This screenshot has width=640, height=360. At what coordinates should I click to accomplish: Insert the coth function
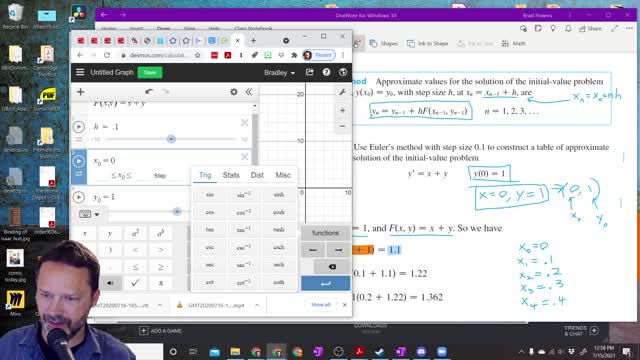(x=279, y=282)
